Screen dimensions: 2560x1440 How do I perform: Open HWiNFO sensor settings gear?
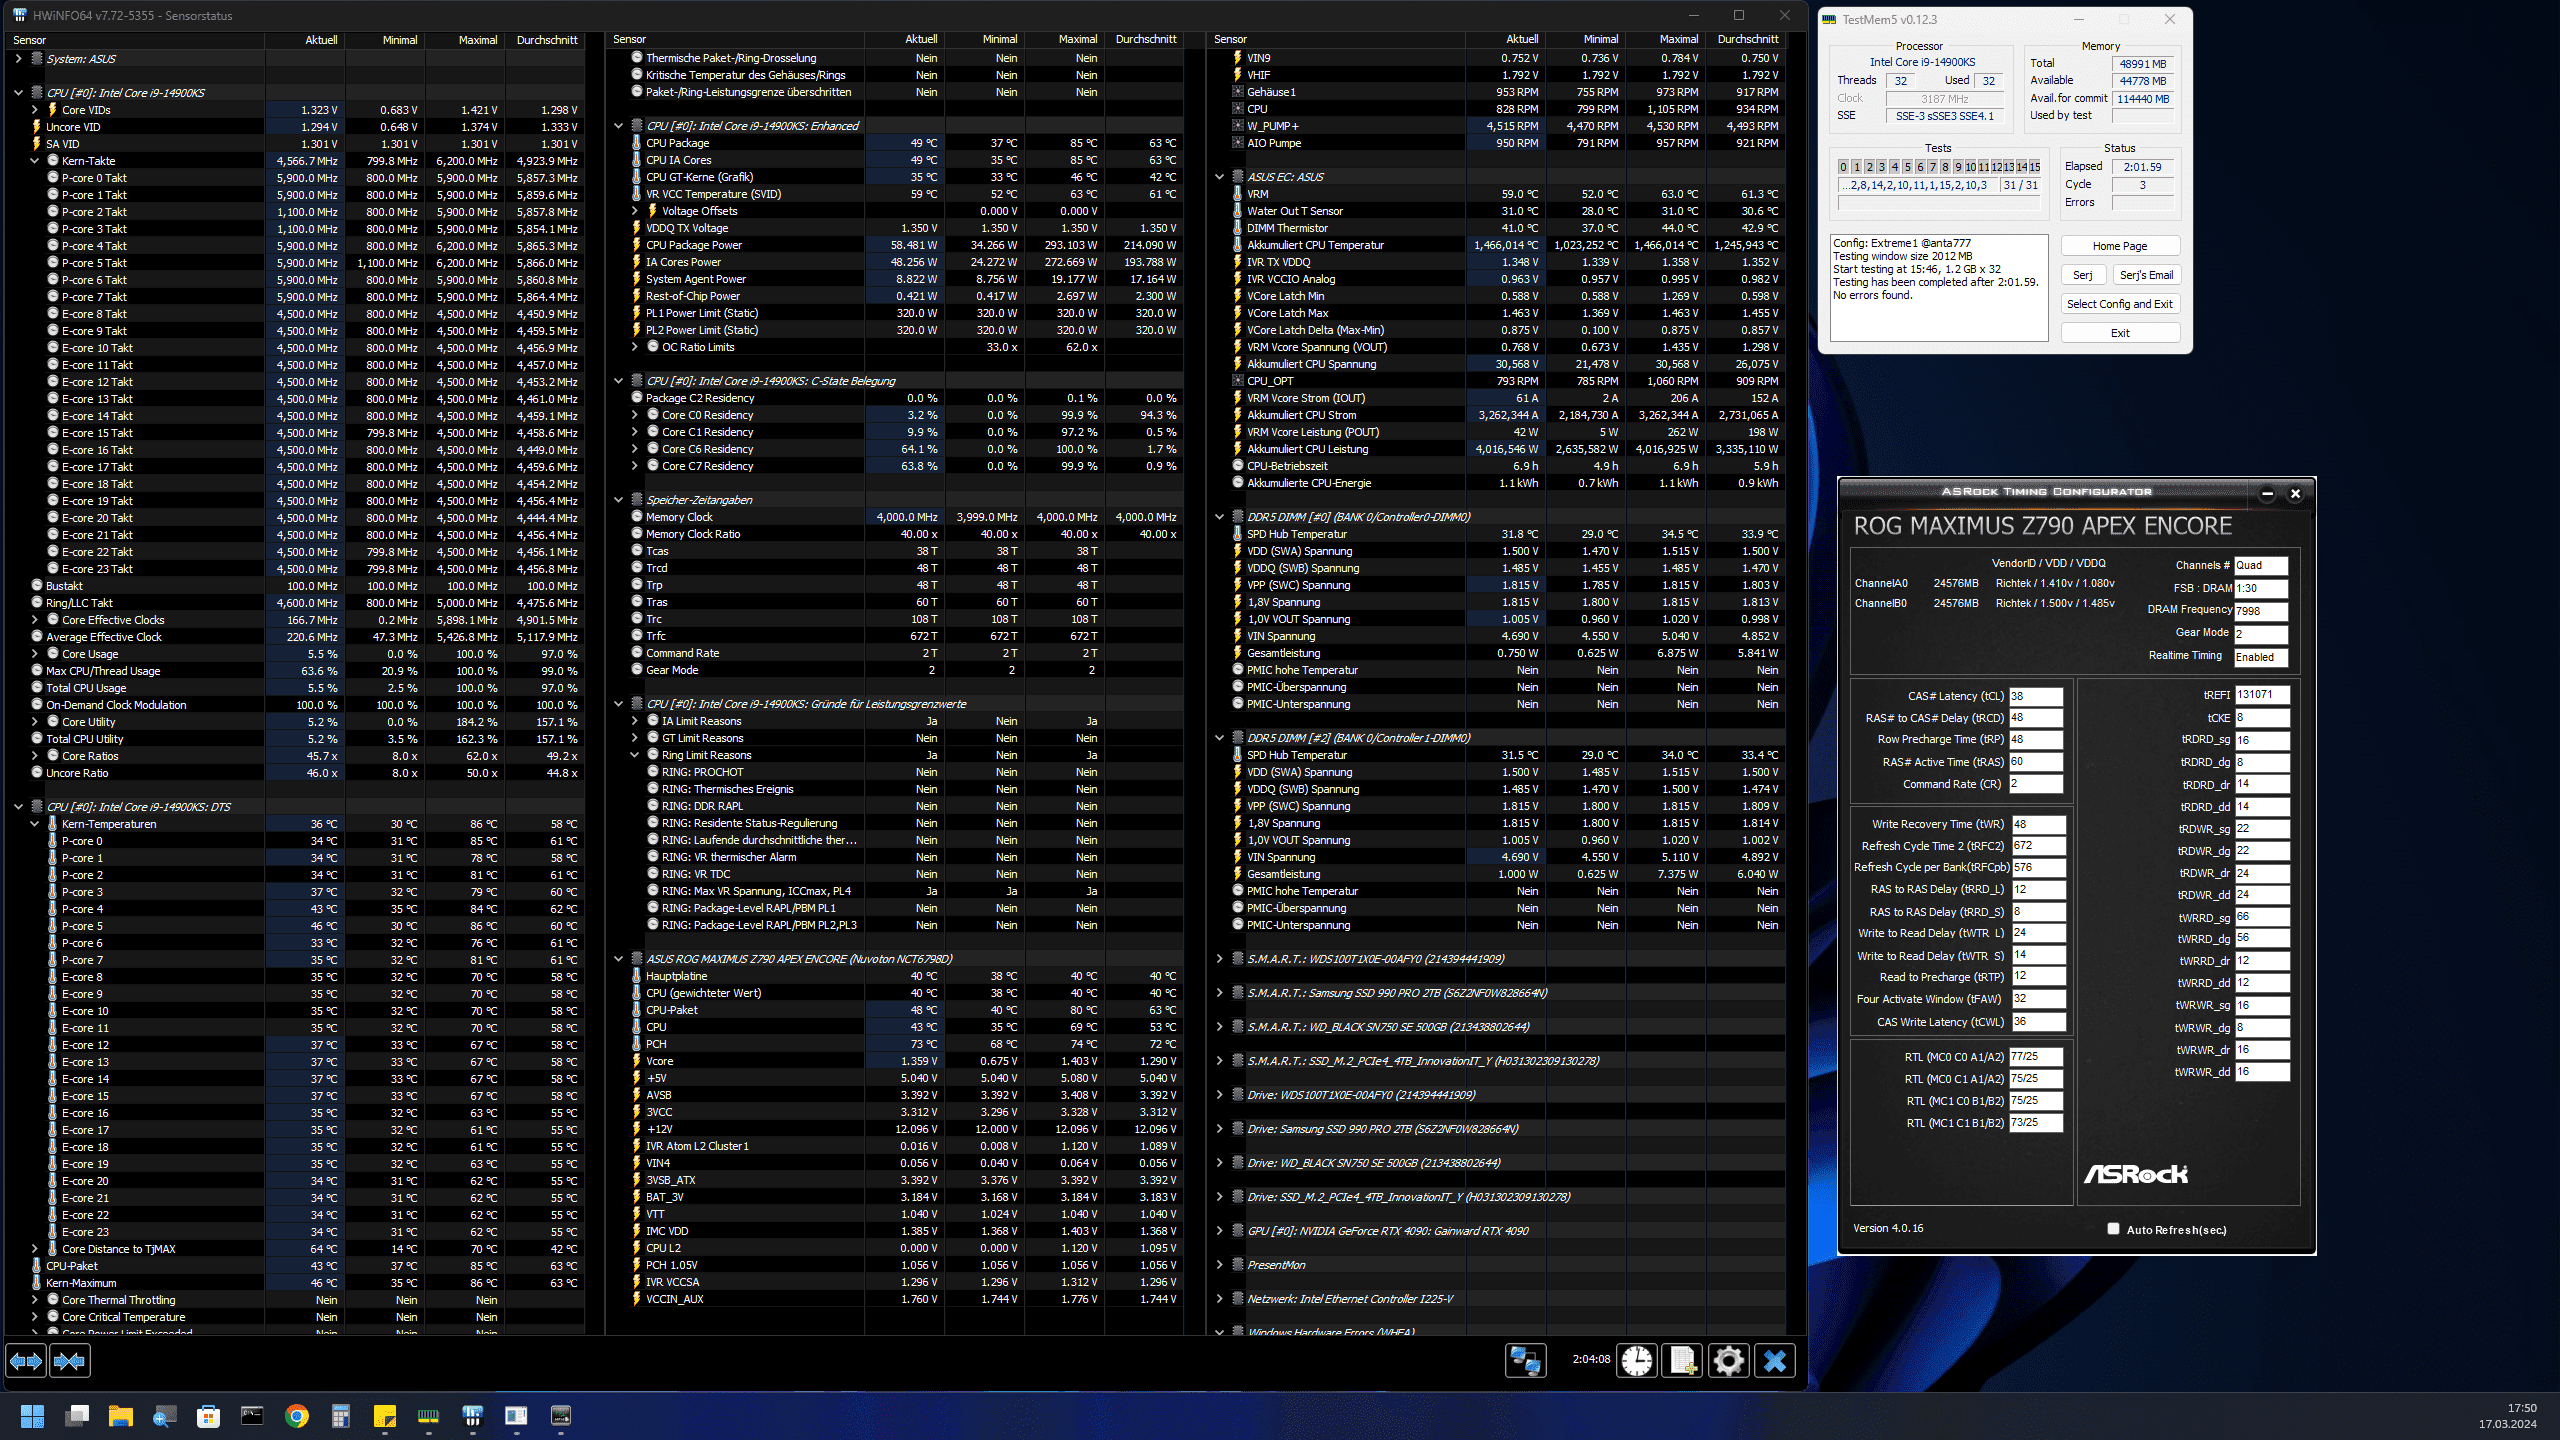coord(1729,1360)
